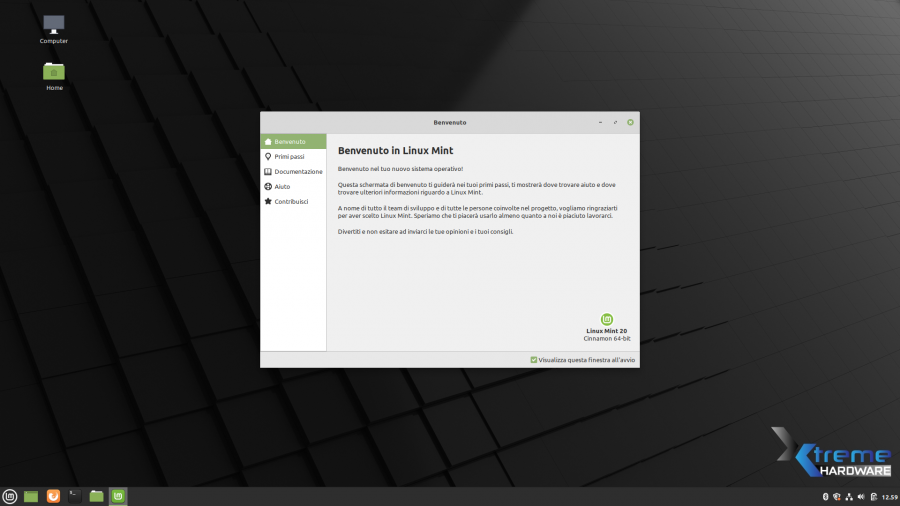Viewport: 900px width, 506px height.
Task: Click the volume speaker tray icon
Action: tap(861, 497)
